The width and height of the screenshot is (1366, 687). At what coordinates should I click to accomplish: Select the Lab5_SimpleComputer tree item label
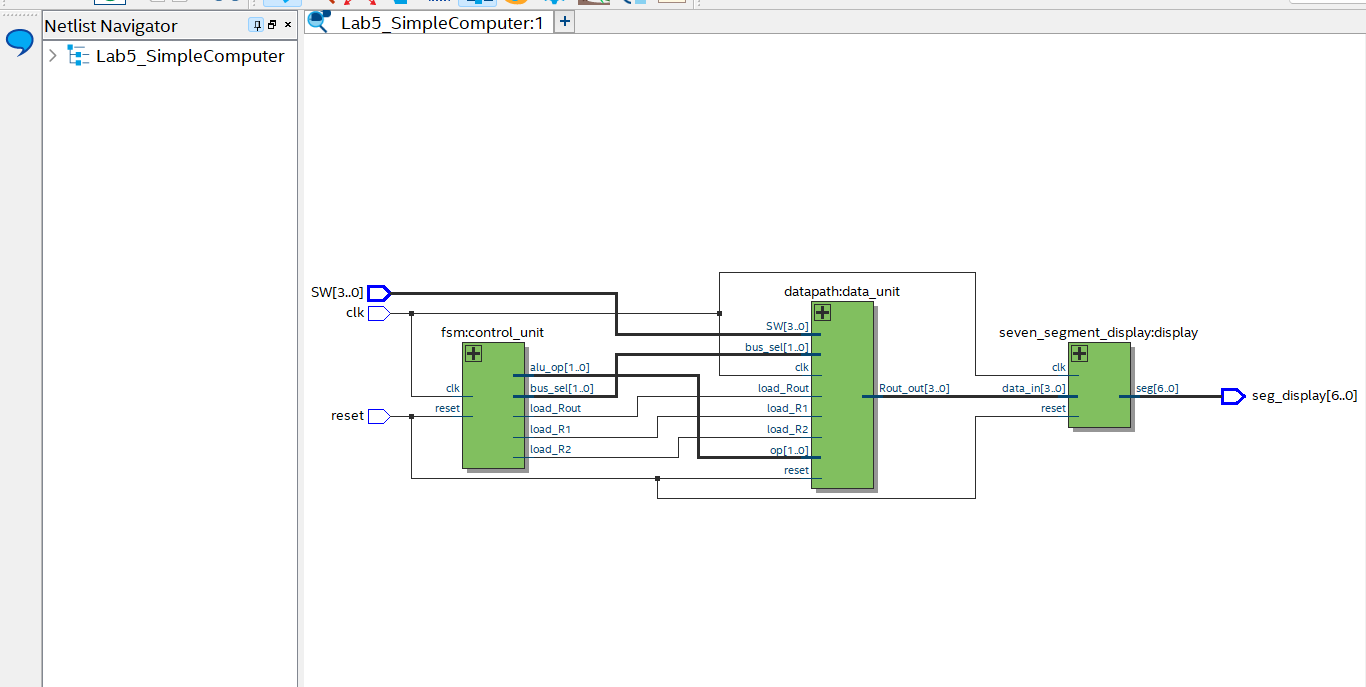tap(190, 56)
